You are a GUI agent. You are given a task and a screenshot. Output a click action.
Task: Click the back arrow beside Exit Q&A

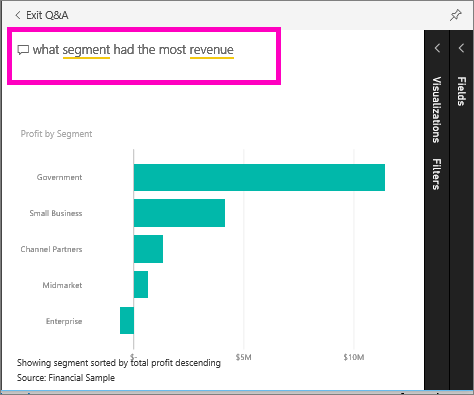18,15
